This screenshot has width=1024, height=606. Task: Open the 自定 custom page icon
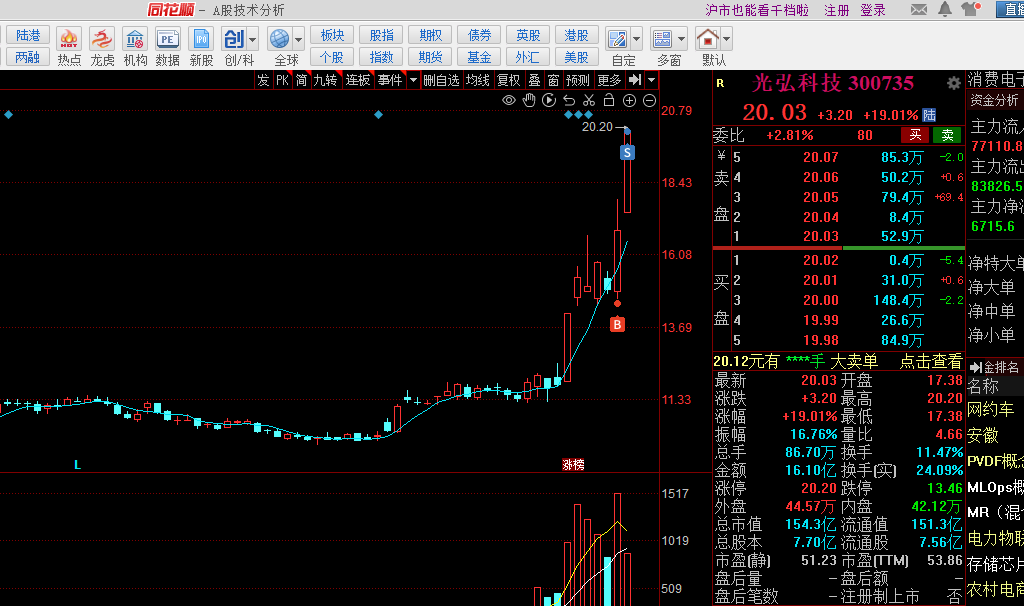[617, 39]
